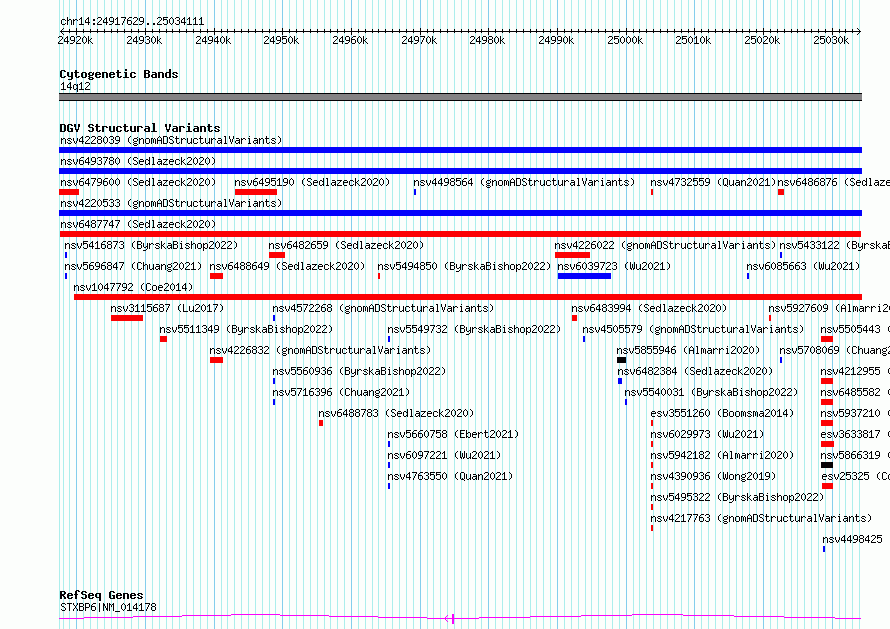Open nsv5696847 Chuang2021 variant
Image resolution: width=890 pixels, height=629 pixels.
click(x=133, y=266)
